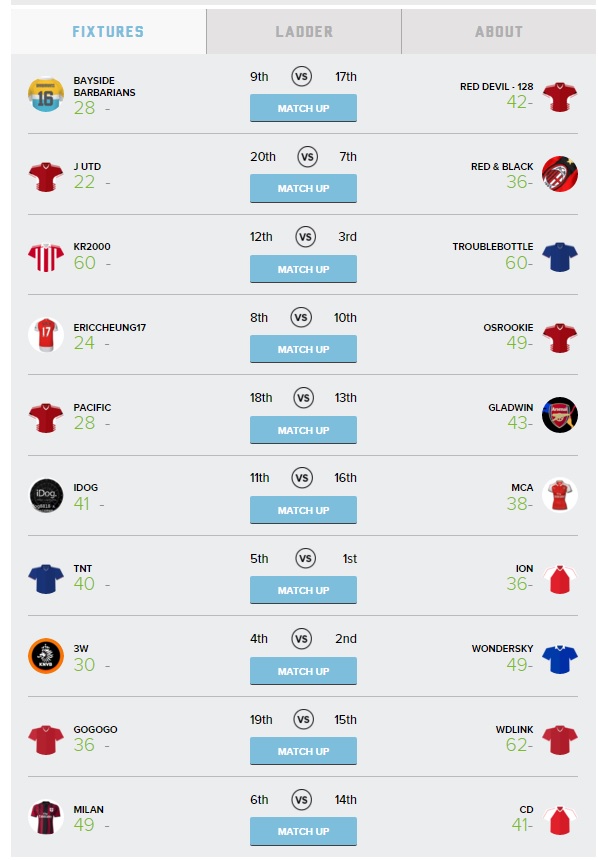The width and height of the screenshot is (598, 860).
Task: Click the Troublebottle blue jersey icon
Action: pyautogui.click(x=560, y=257)
